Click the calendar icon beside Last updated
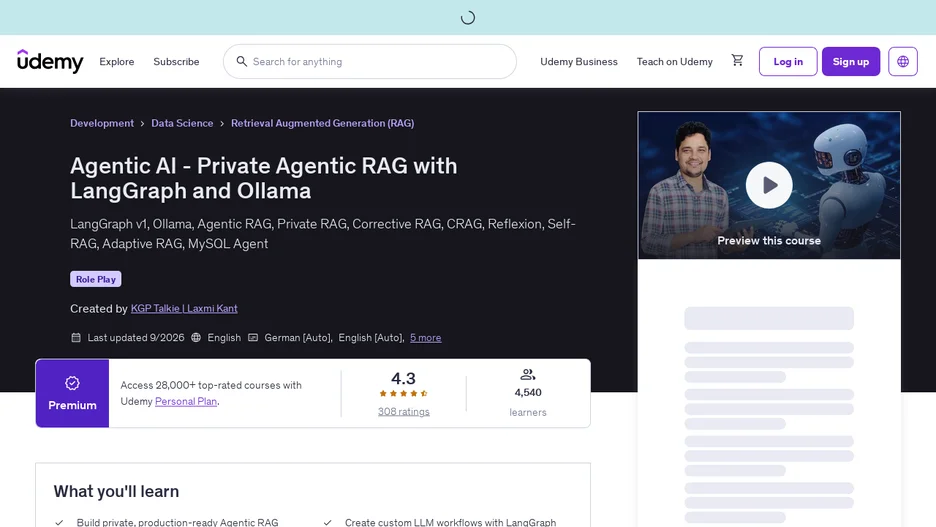Screen dimensions: 936x527 76,338
